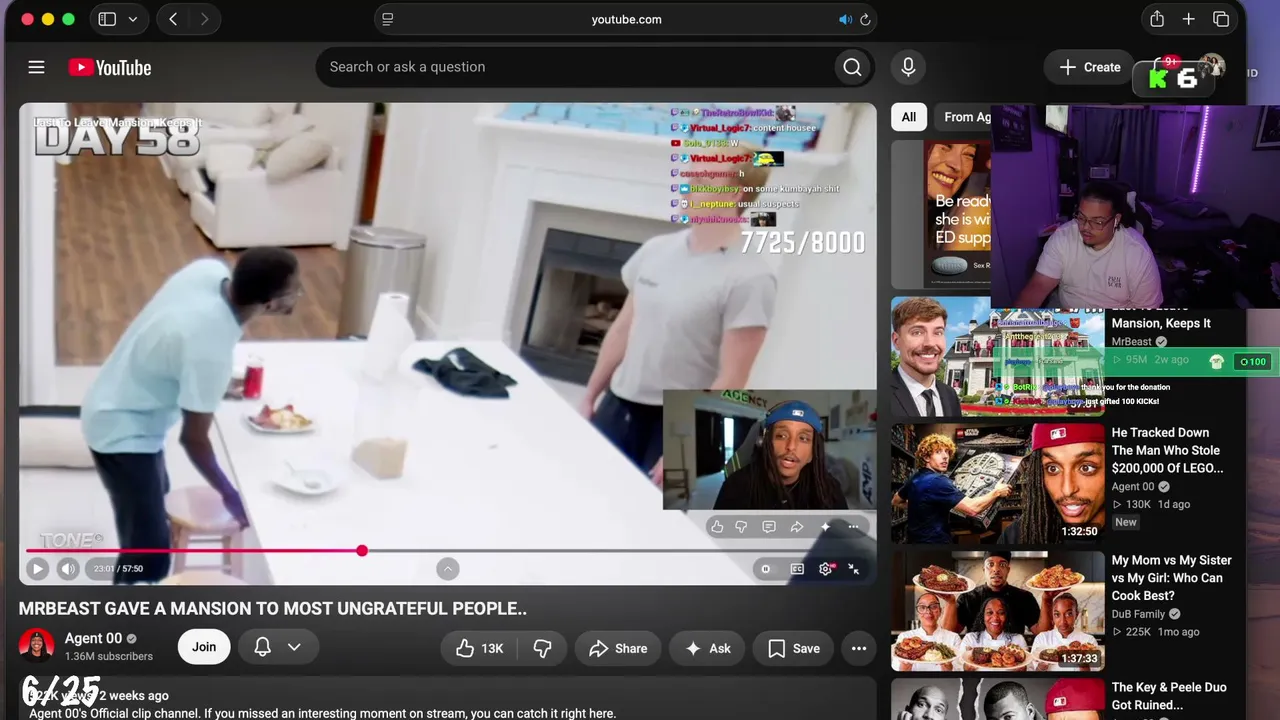This screenshot has width=1280, height=720.
Task: Reload the youtube.com page
Action: coord(865,19)
